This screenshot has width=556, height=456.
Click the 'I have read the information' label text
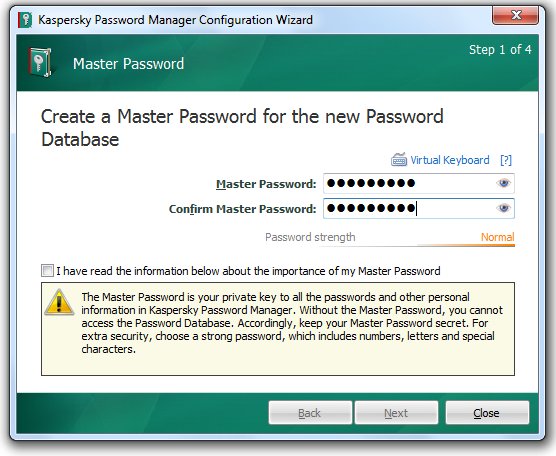click(x=248, y=271)
